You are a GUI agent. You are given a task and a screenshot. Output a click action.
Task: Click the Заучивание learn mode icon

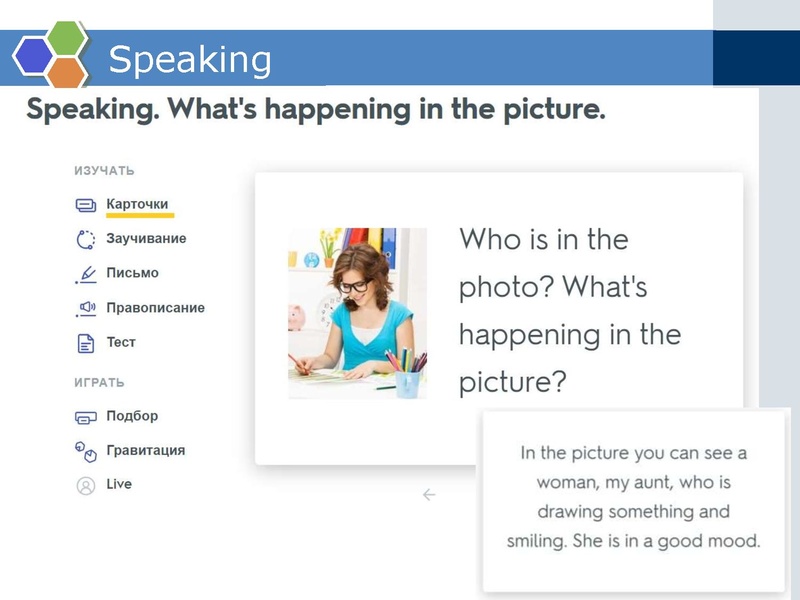pyautogui.click(x=86, y=239)
